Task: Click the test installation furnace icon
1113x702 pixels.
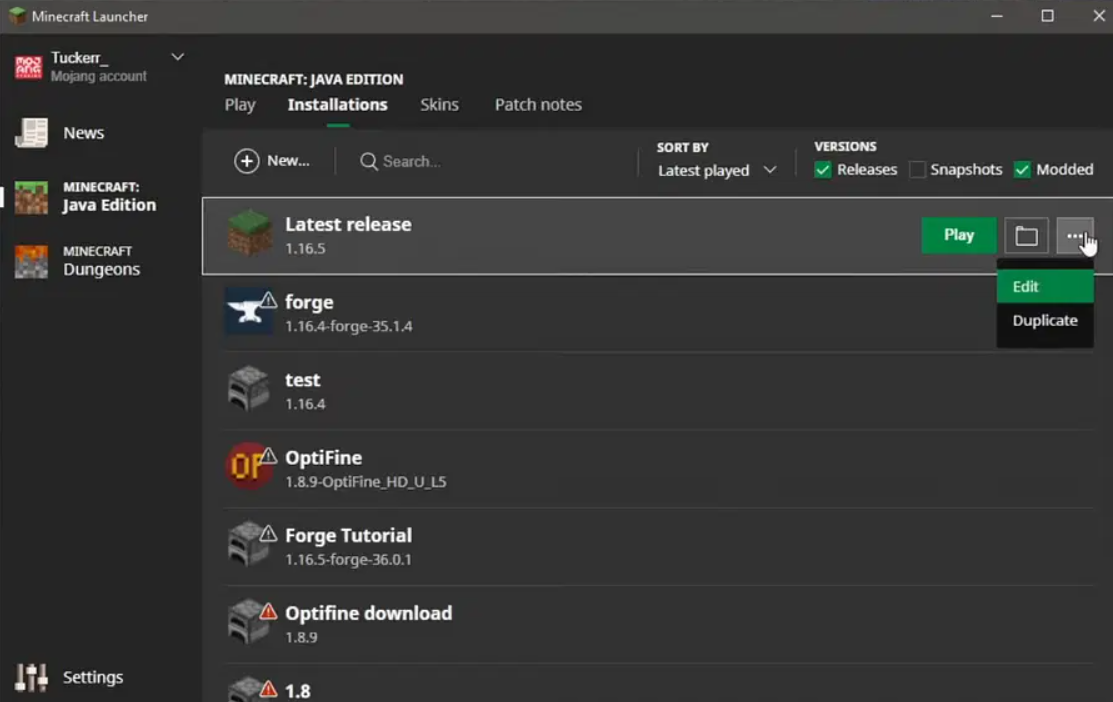Action: [x=248, y=389]
